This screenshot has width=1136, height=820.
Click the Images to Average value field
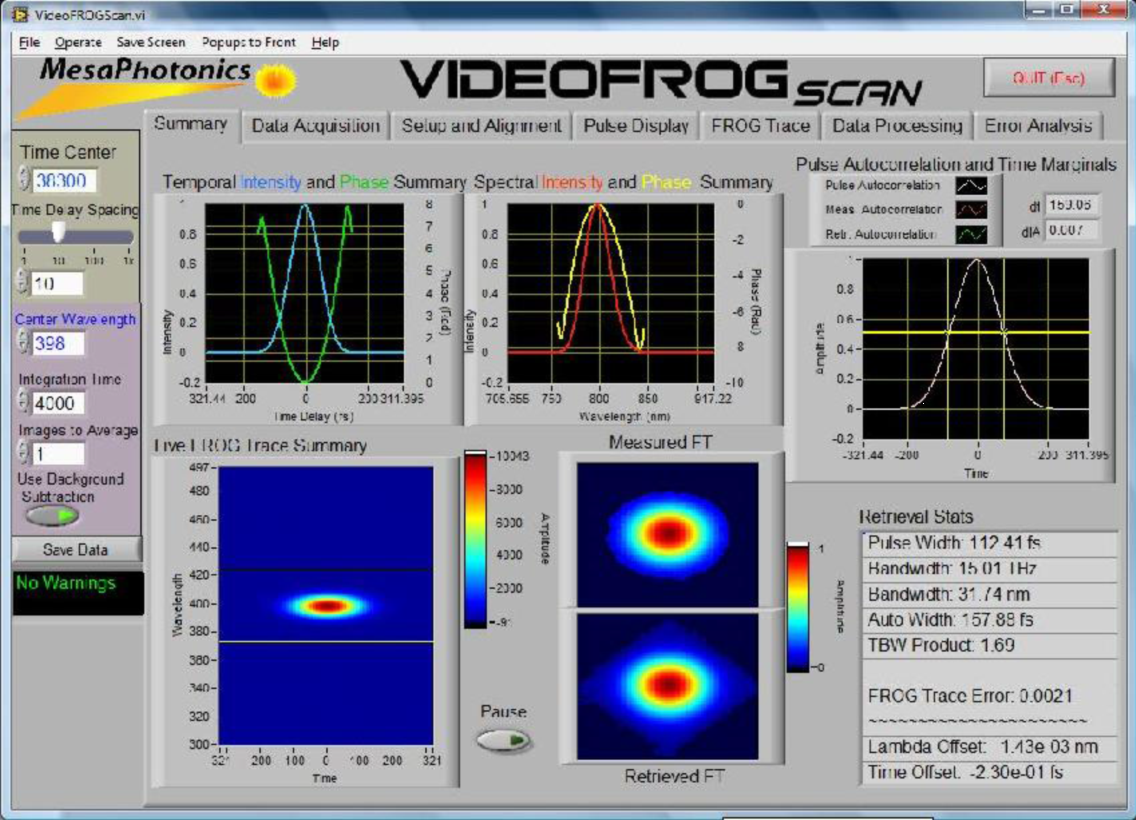(x=59, y=454)
